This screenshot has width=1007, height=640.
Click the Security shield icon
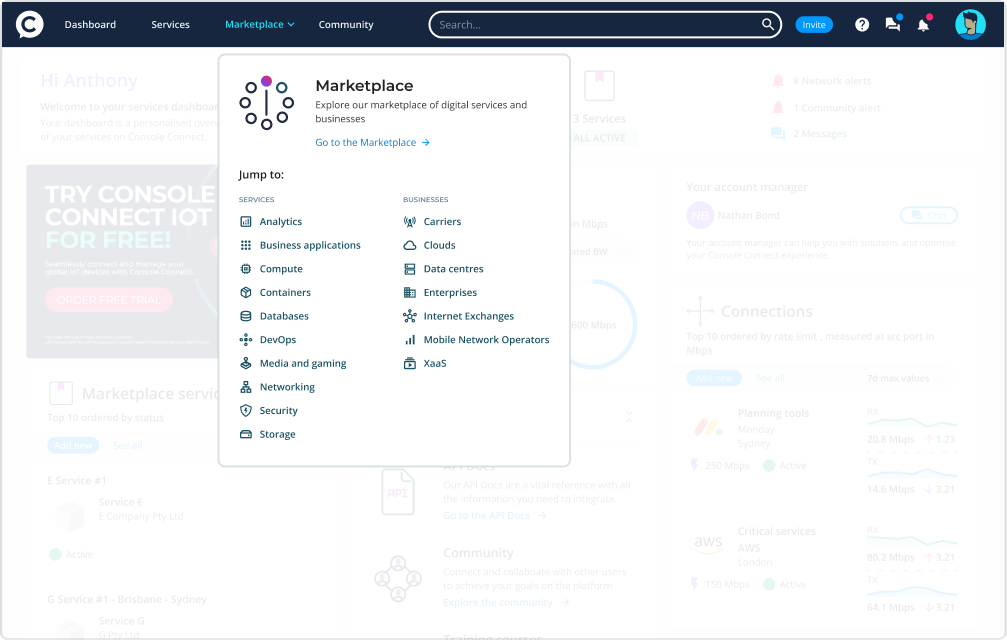[245, 410]
